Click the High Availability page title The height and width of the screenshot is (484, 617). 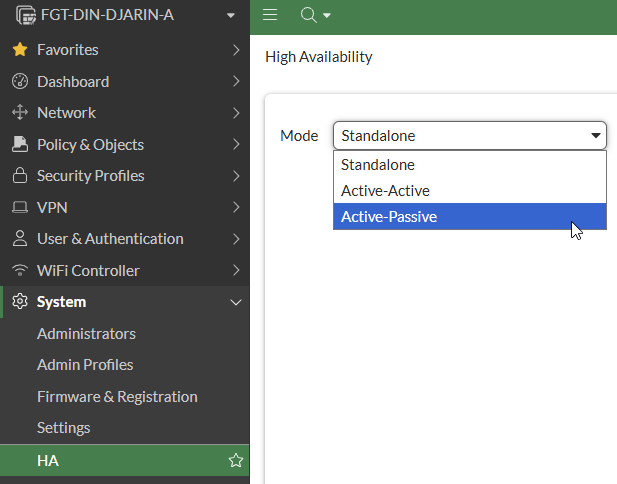[319, 57]
